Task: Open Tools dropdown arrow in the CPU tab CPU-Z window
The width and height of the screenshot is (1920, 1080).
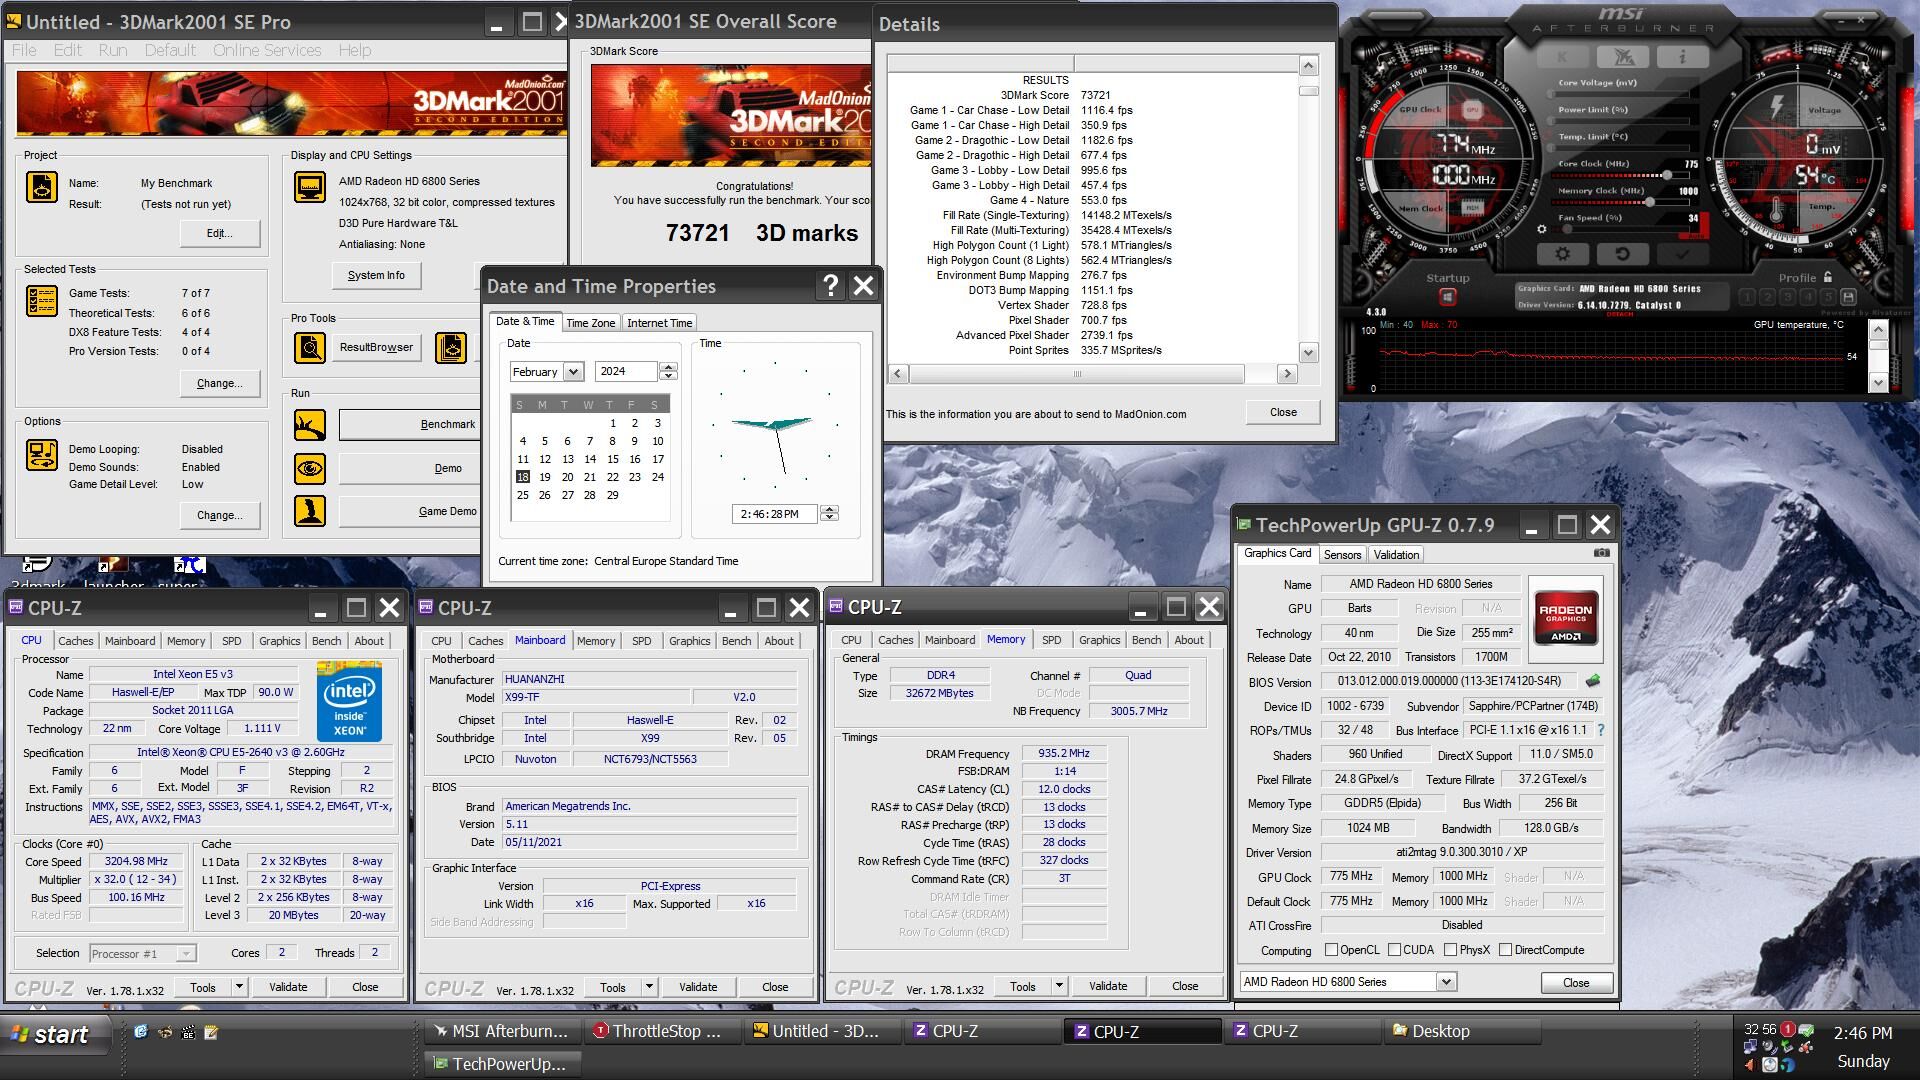Action: click(239, 987)
